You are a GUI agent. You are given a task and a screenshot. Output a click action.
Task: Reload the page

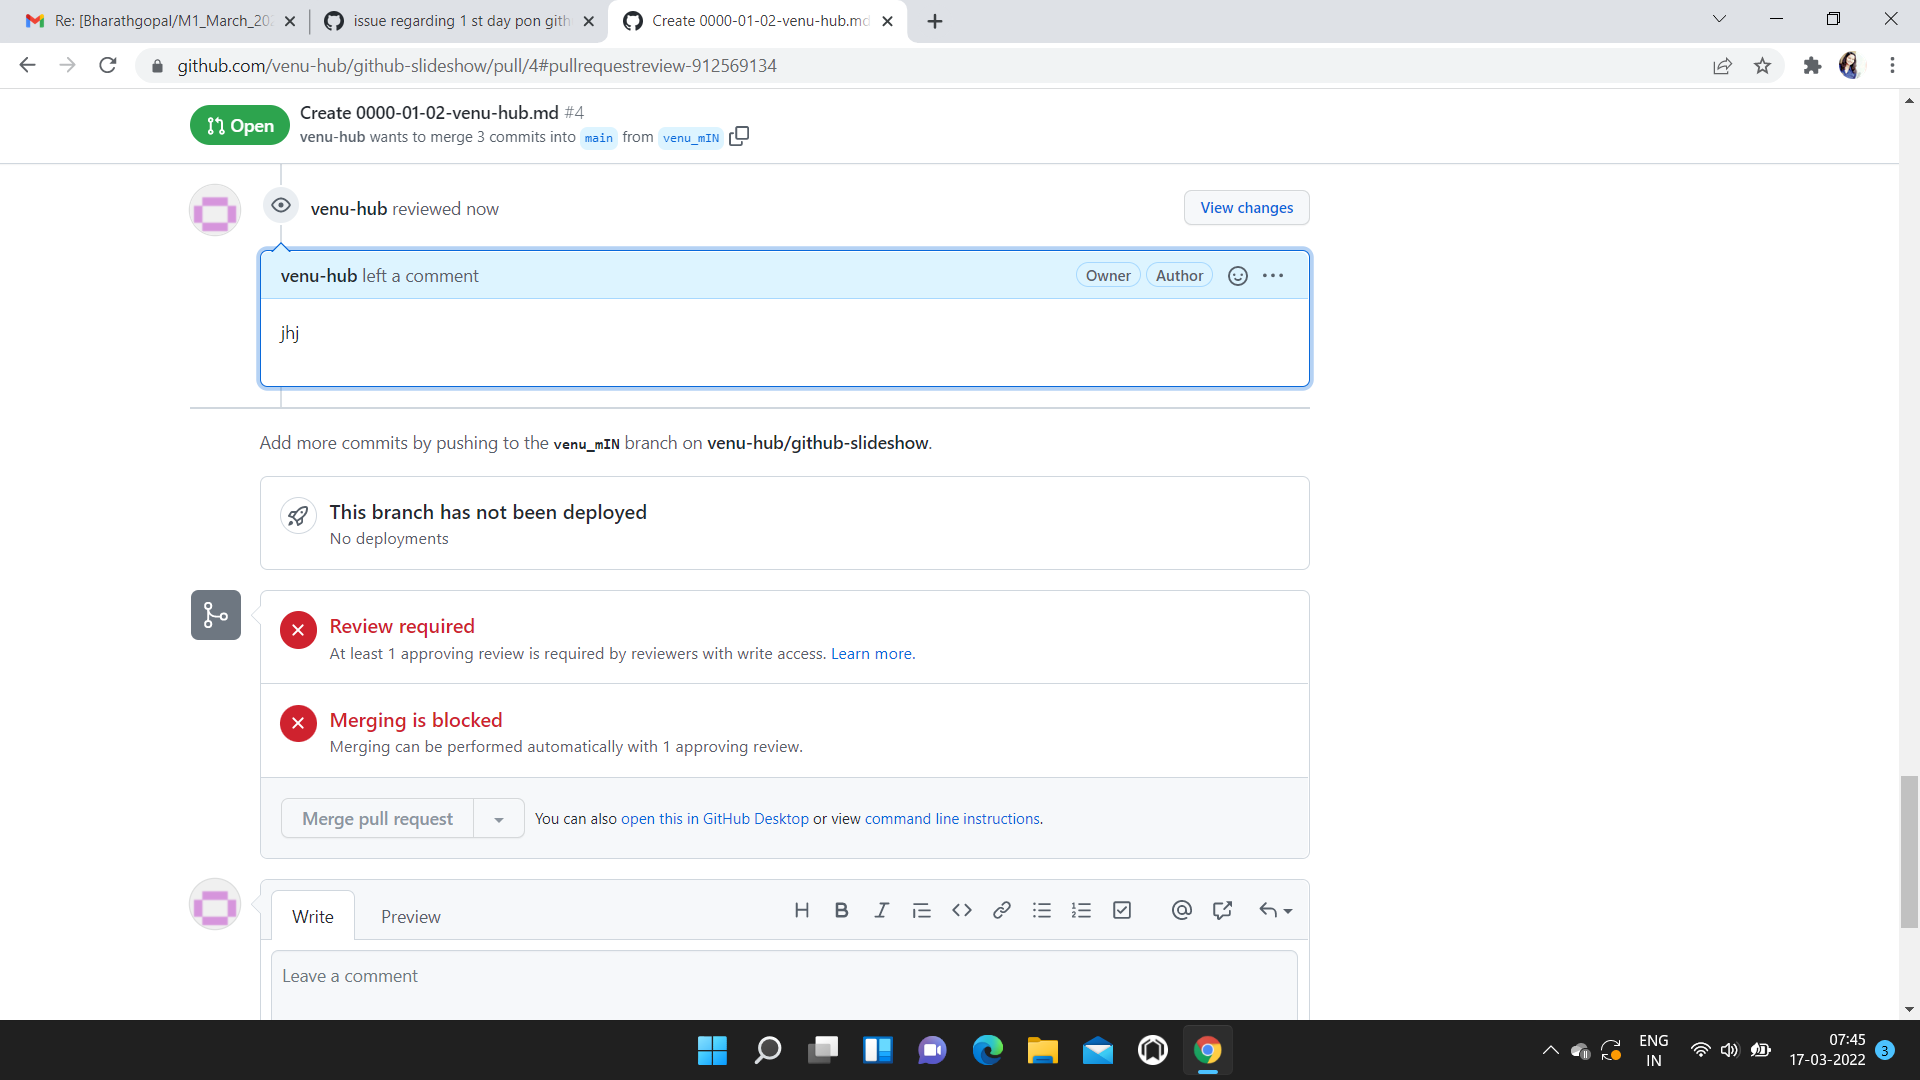coord(108,66)
